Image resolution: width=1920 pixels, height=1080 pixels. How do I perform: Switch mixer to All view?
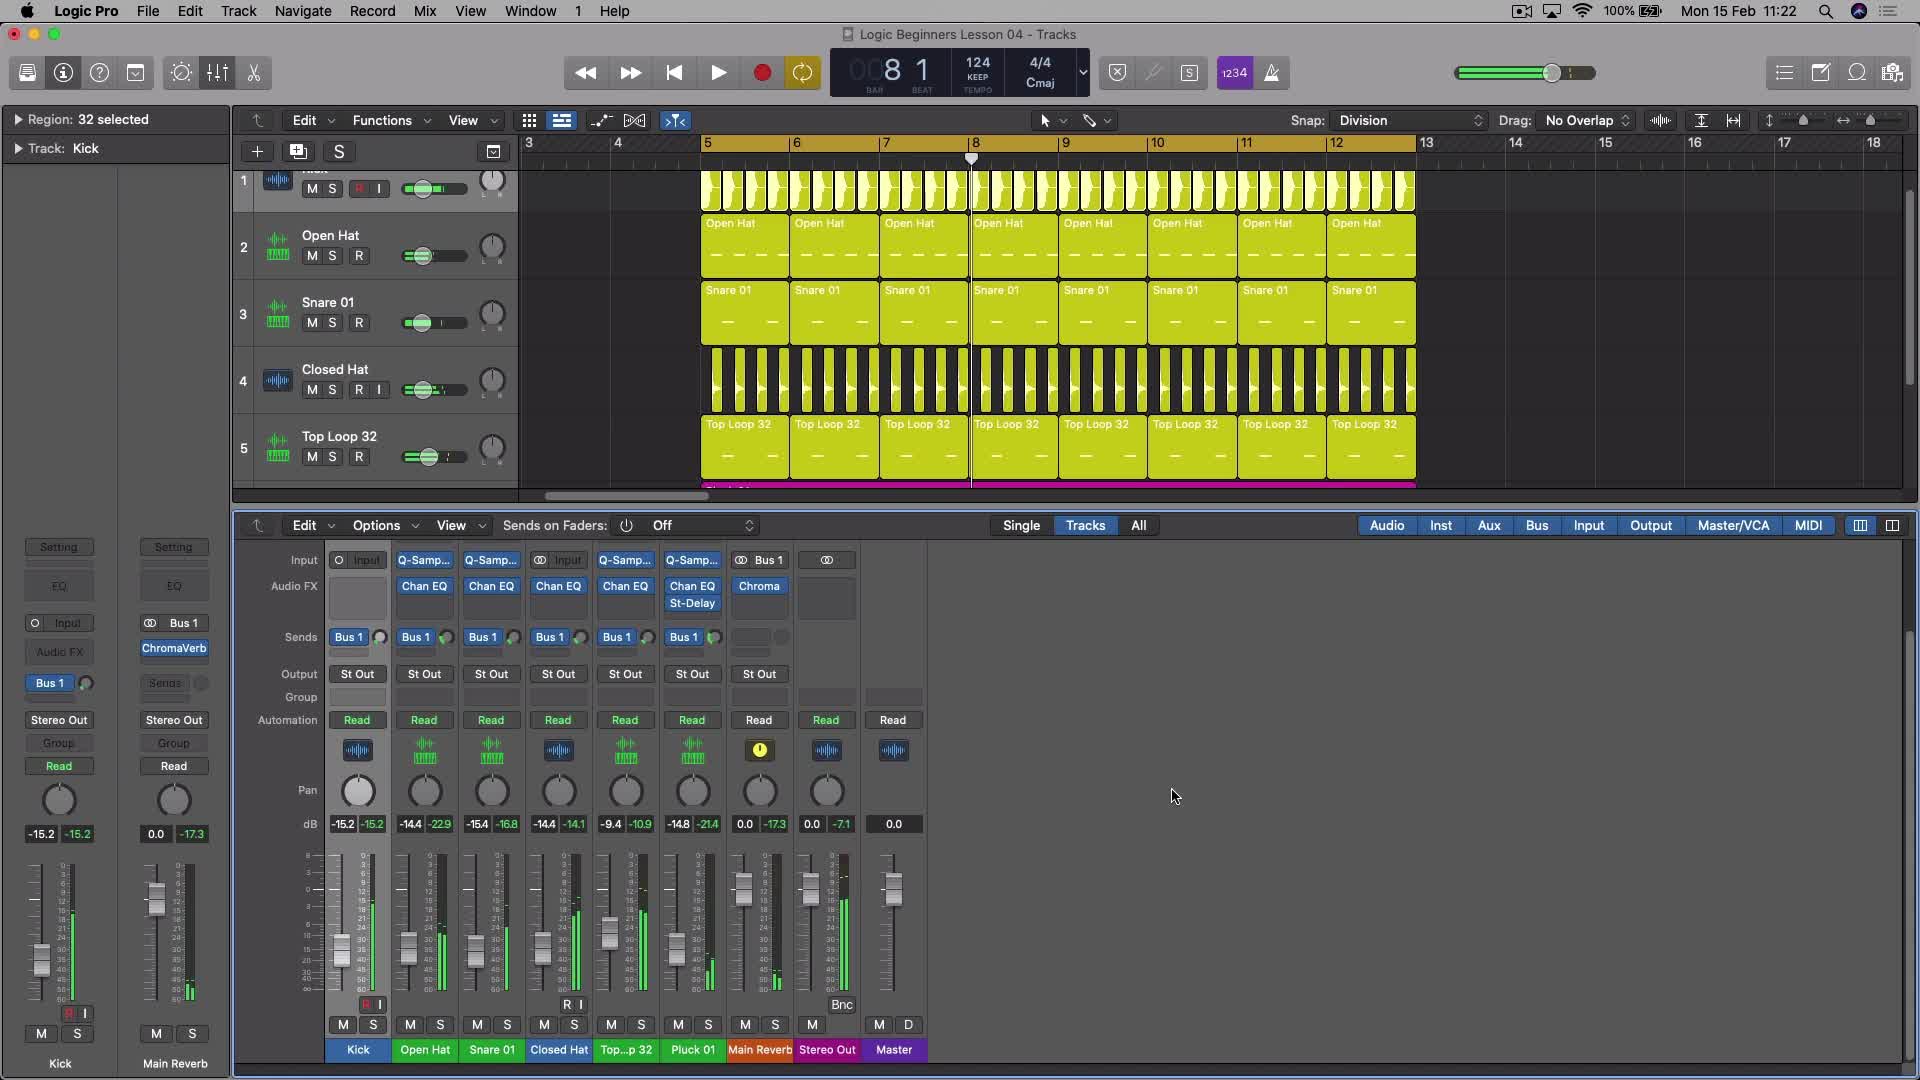coord(1138,526)
